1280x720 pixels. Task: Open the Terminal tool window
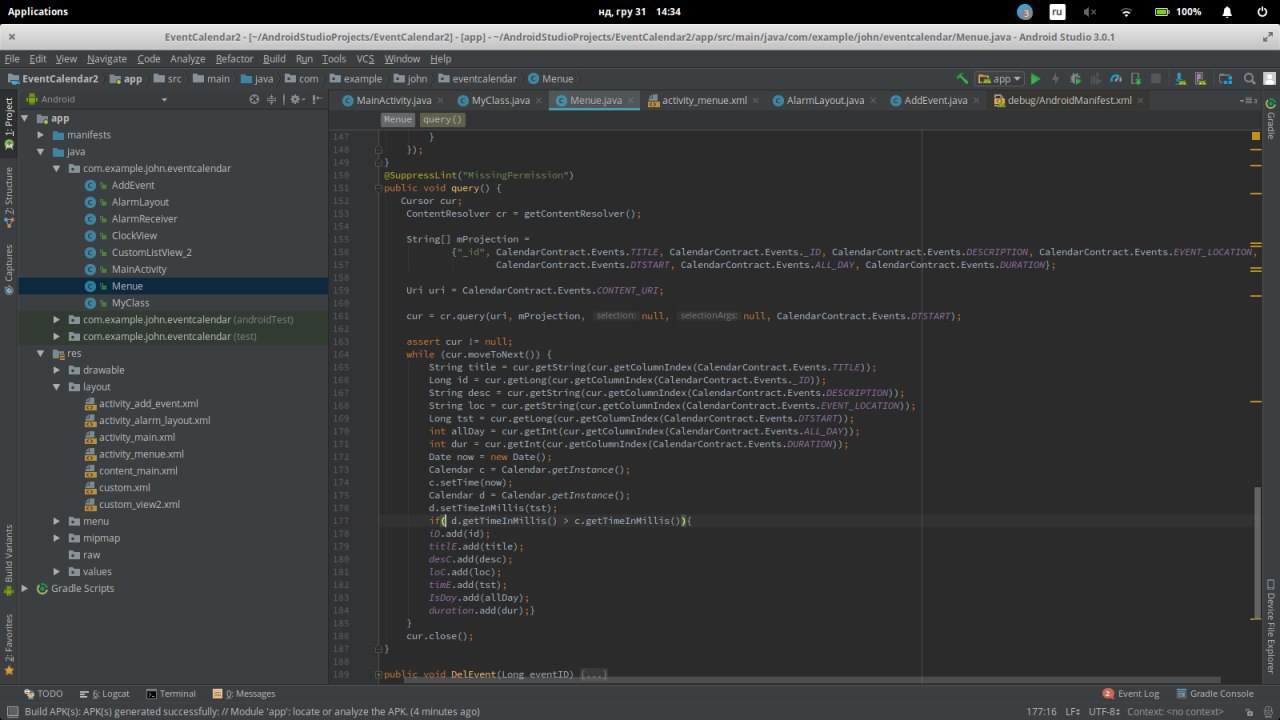pos(171,694)
